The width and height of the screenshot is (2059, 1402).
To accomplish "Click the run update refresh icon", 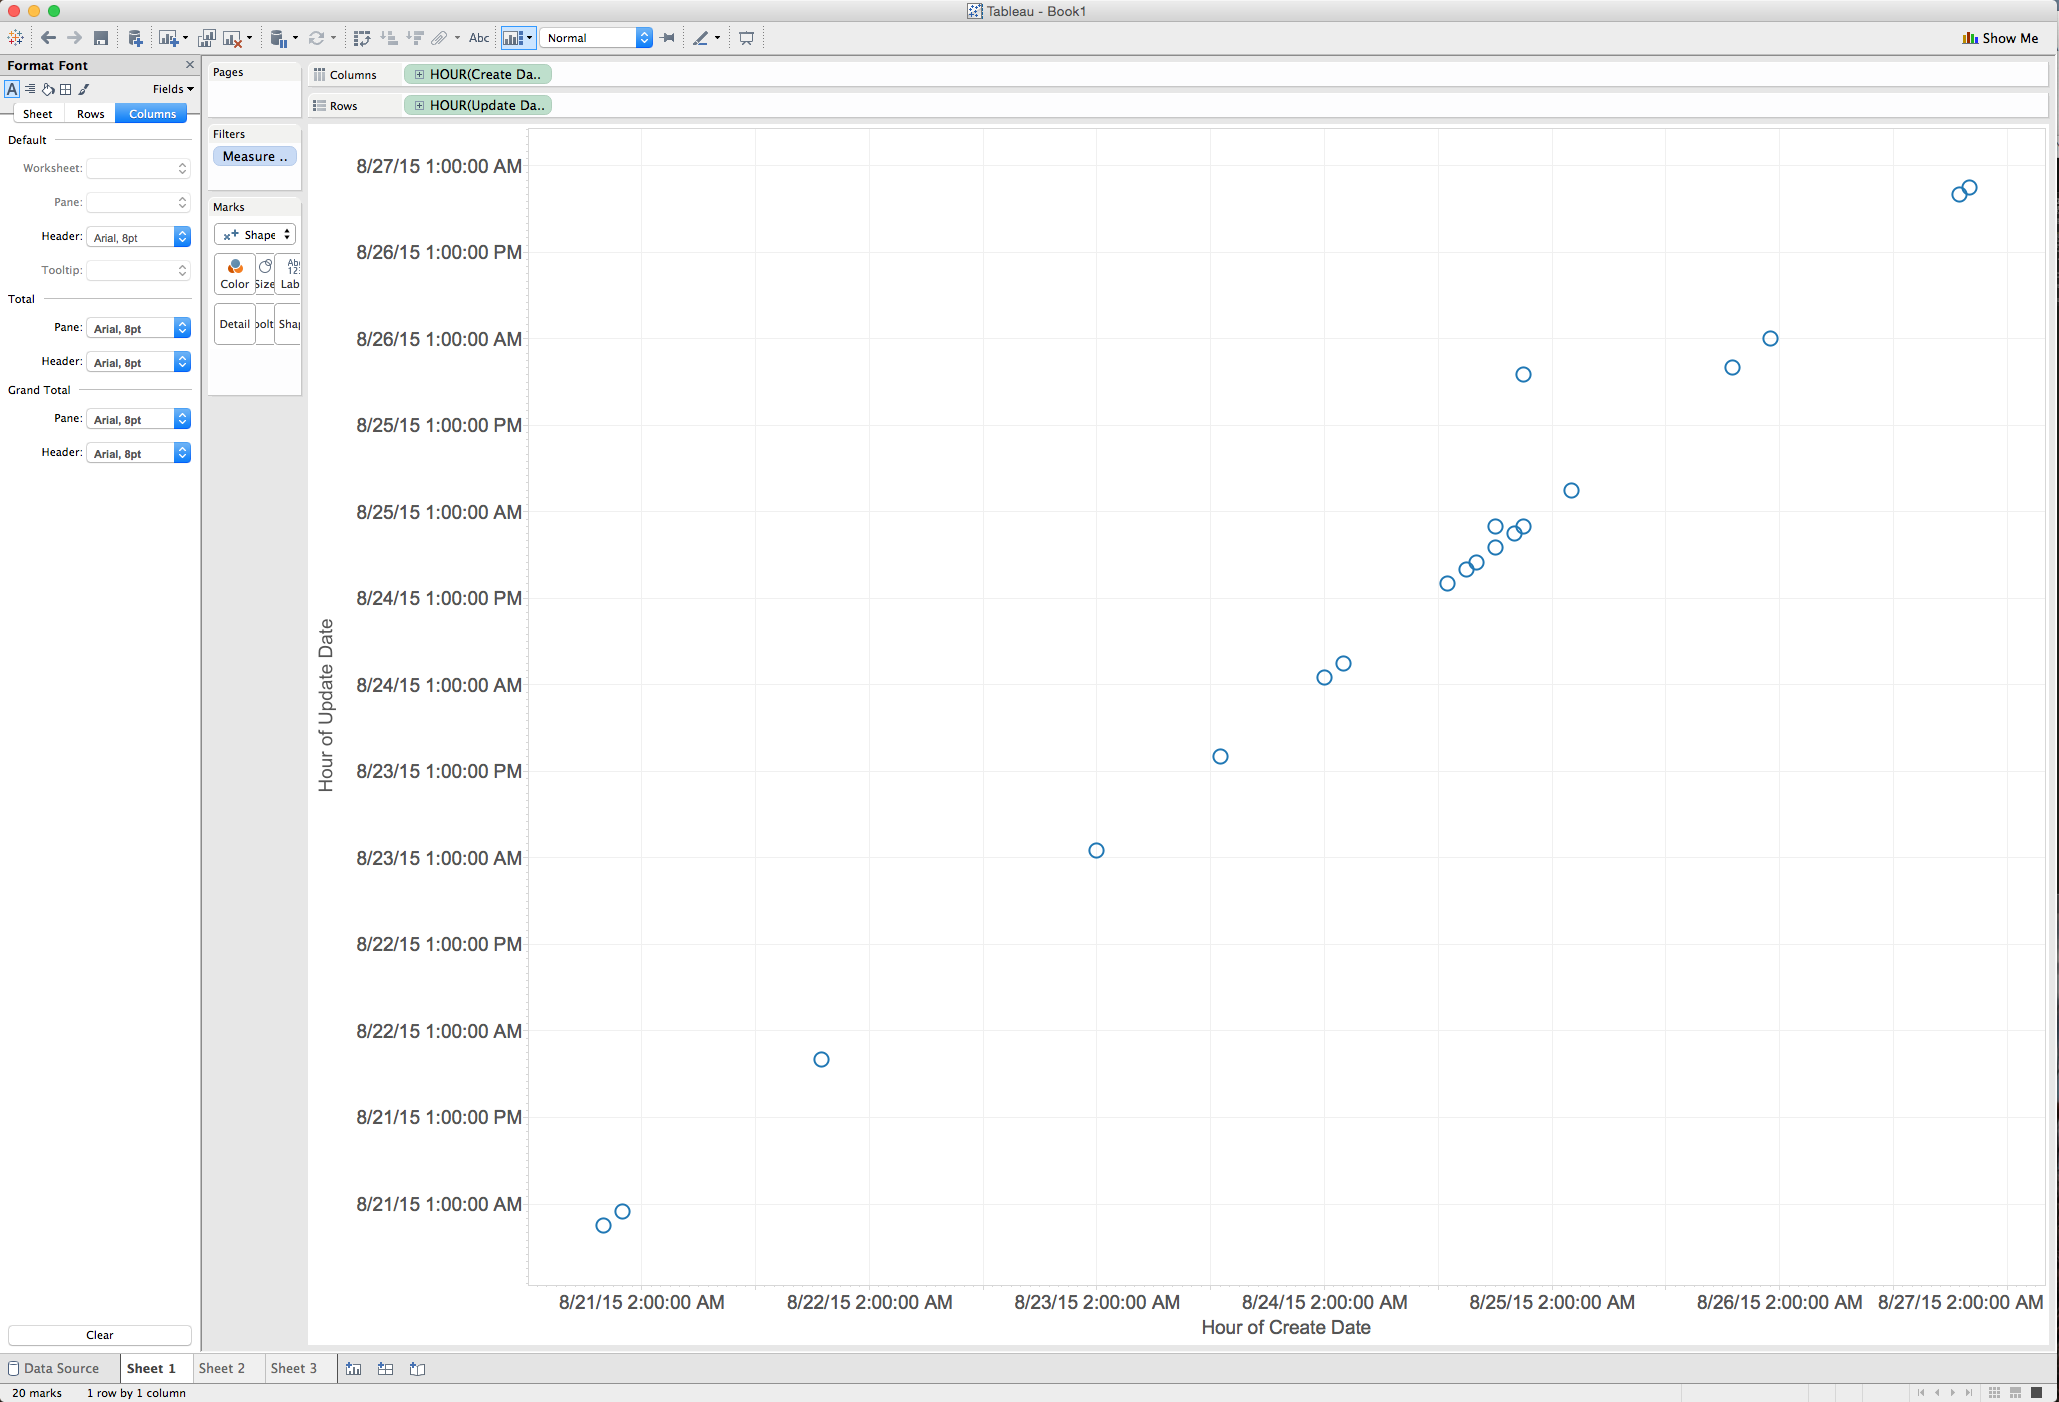I will pyautogui.click(x=316, y=38).
